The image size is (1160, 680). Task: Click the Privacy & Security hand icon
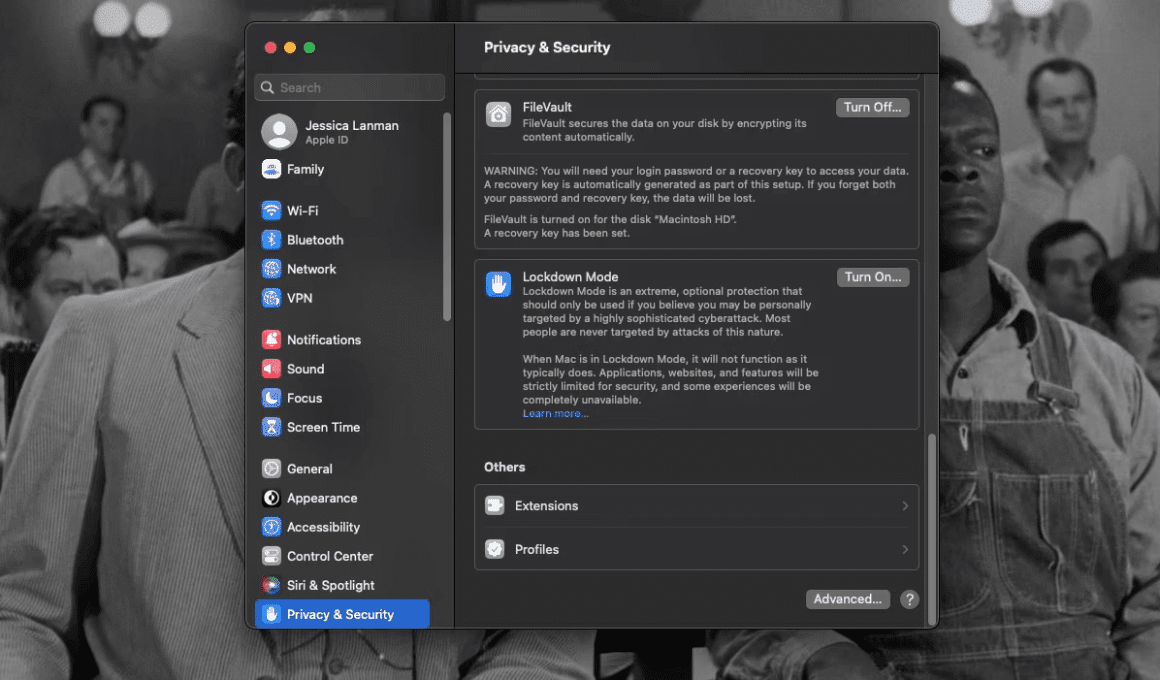(272, 614)
